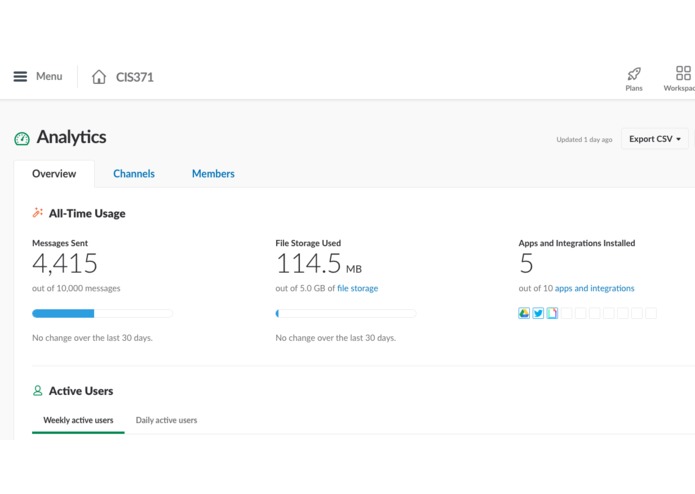Select the Overview tab
This screenshot has height=494, width=695.
pos(54,174)
